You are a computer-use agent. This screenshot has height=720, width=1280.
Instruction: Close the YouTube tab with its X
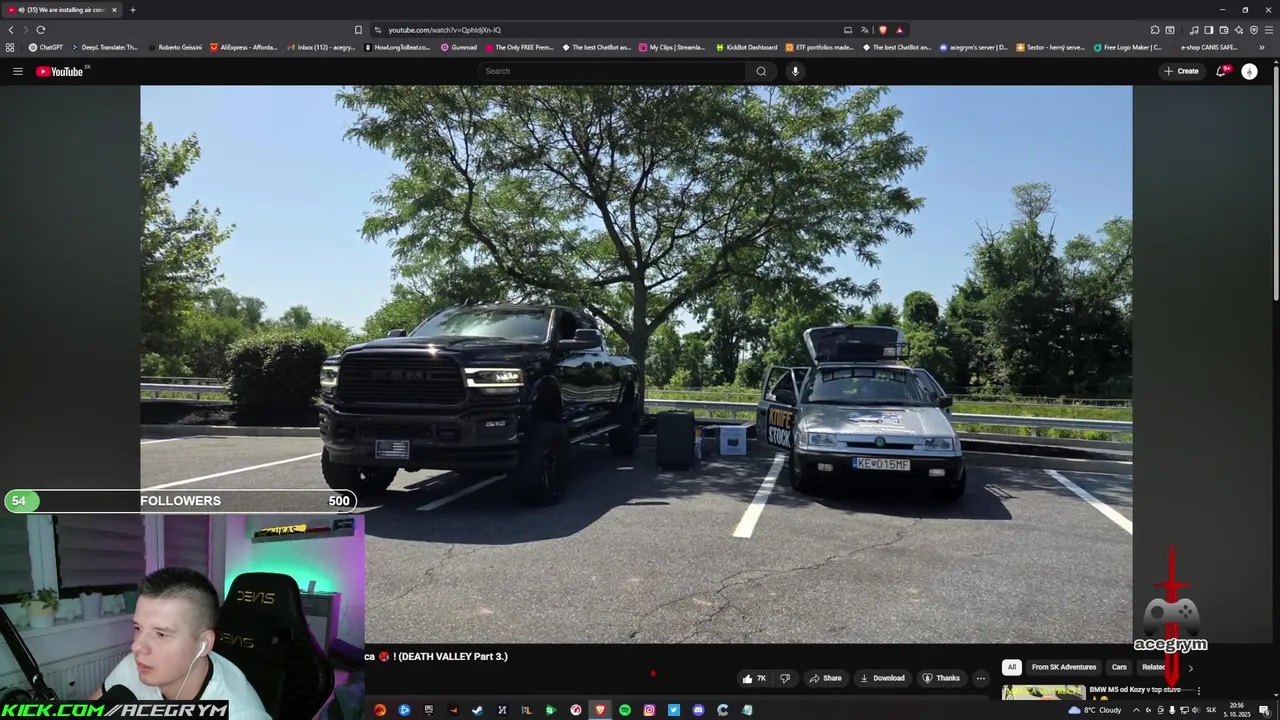coord(114,10)
